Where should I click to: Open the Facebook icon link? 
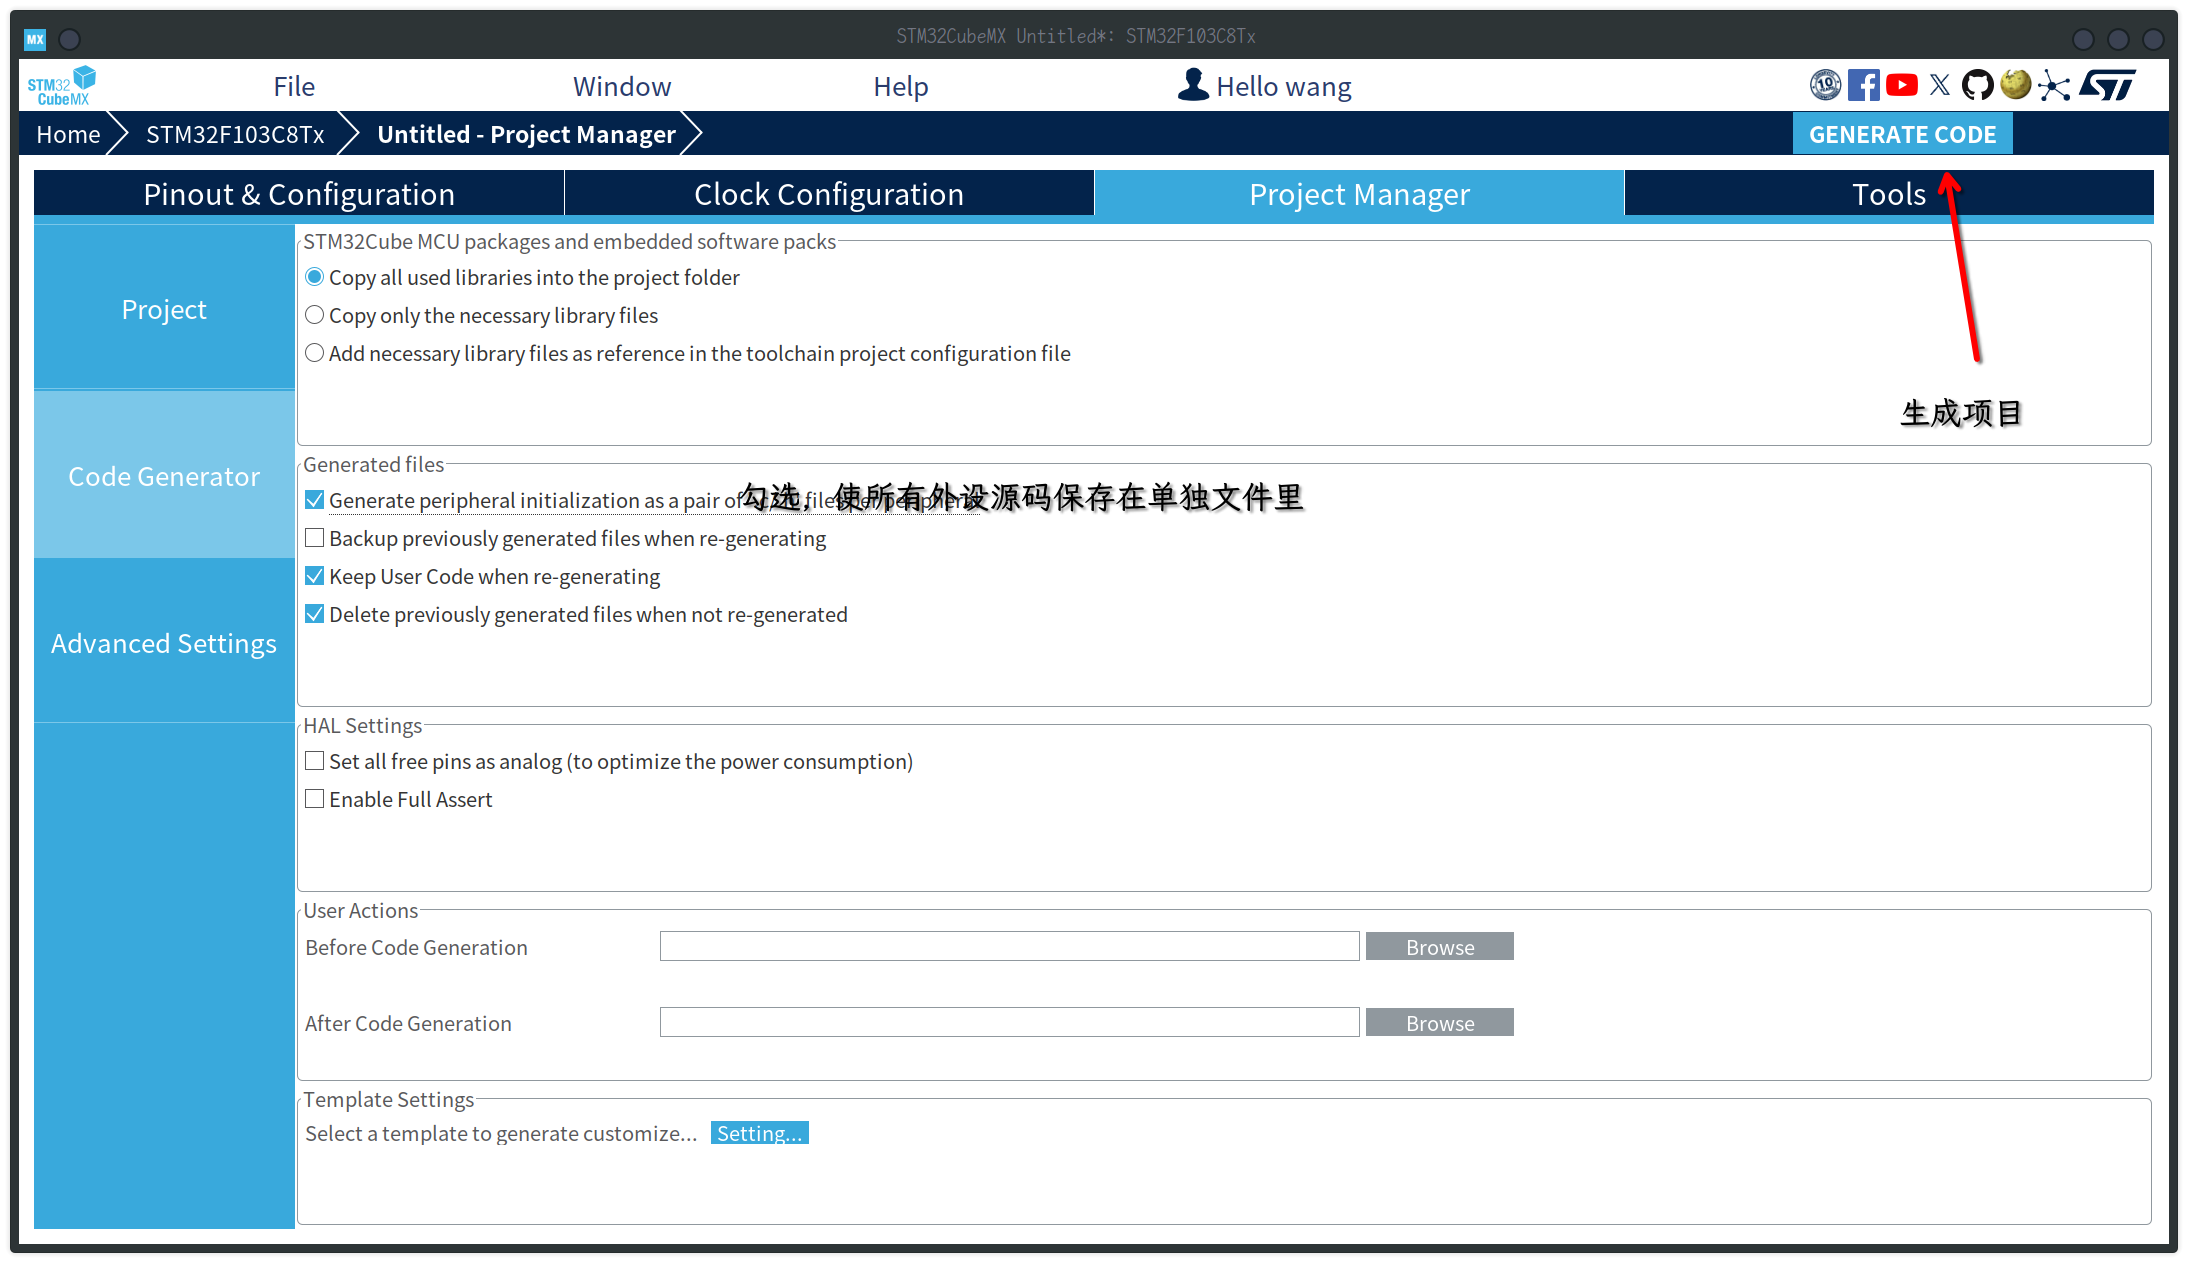pyautogui.click(x=1863, y=85)
